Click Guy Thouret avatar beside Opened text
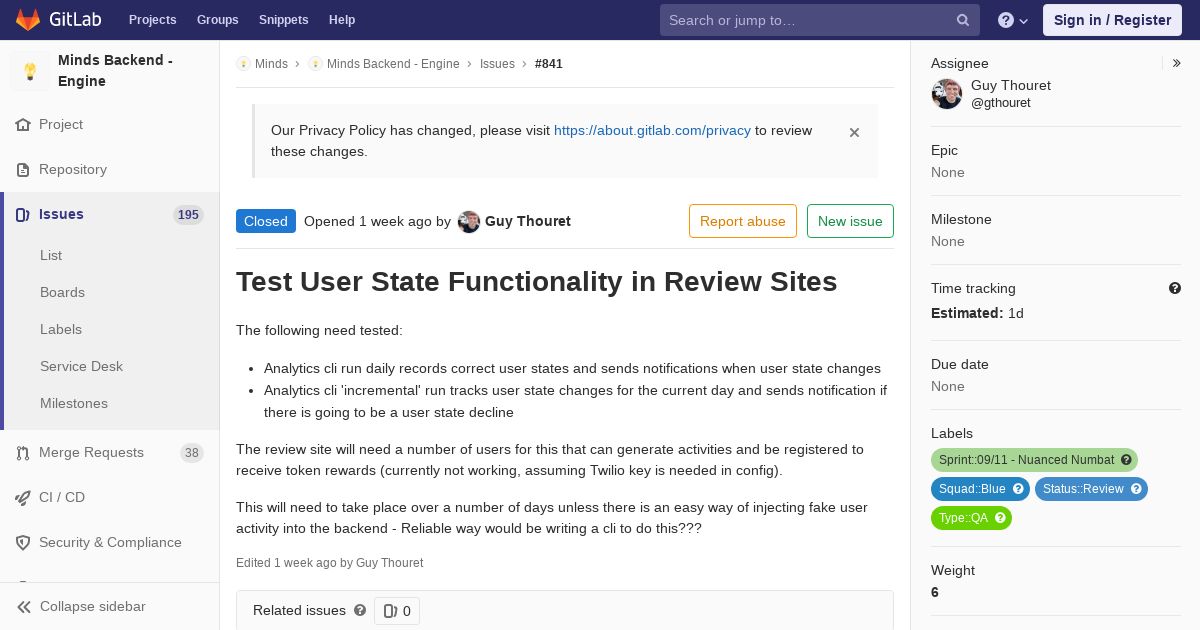Image resolution: width=1200 pixels, height=630 pixels. 469,222
